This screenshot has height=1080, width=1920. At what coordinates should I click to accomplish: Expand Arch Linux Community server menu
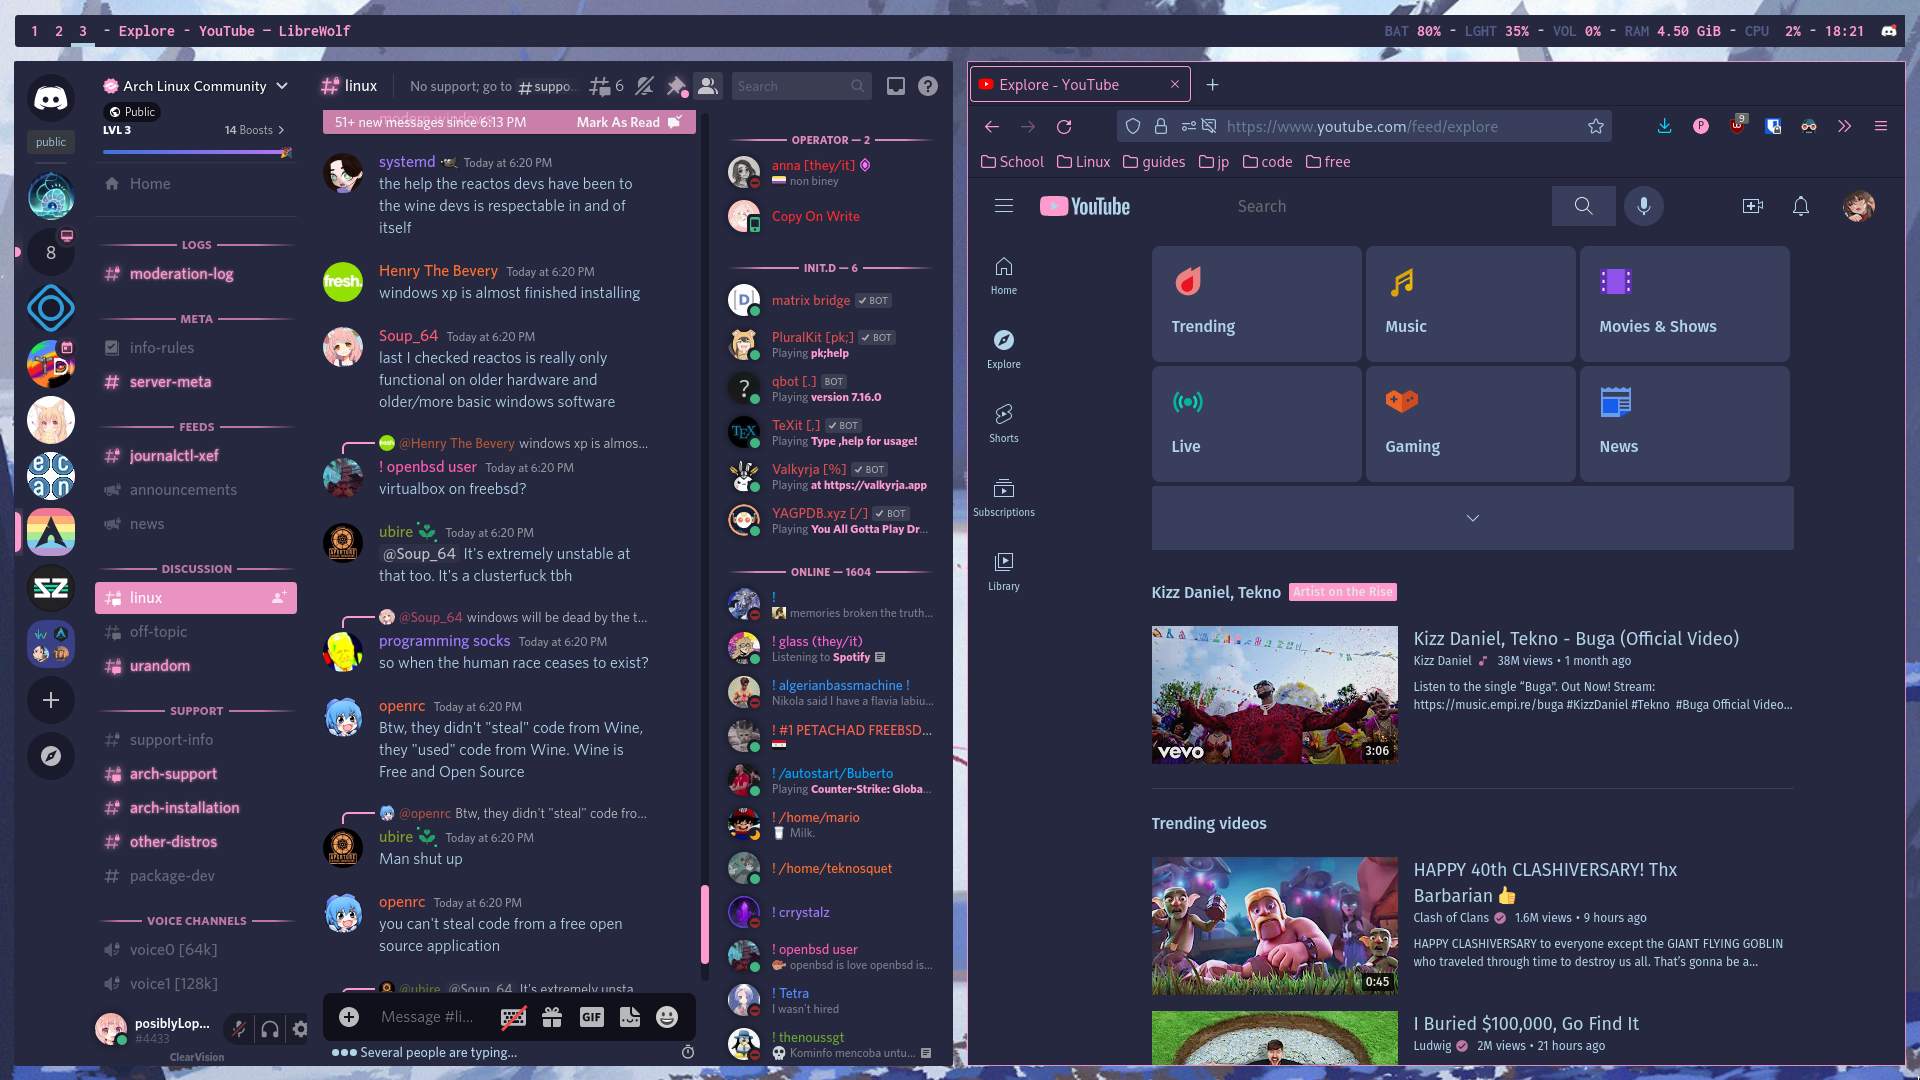(x=282, y=86)
